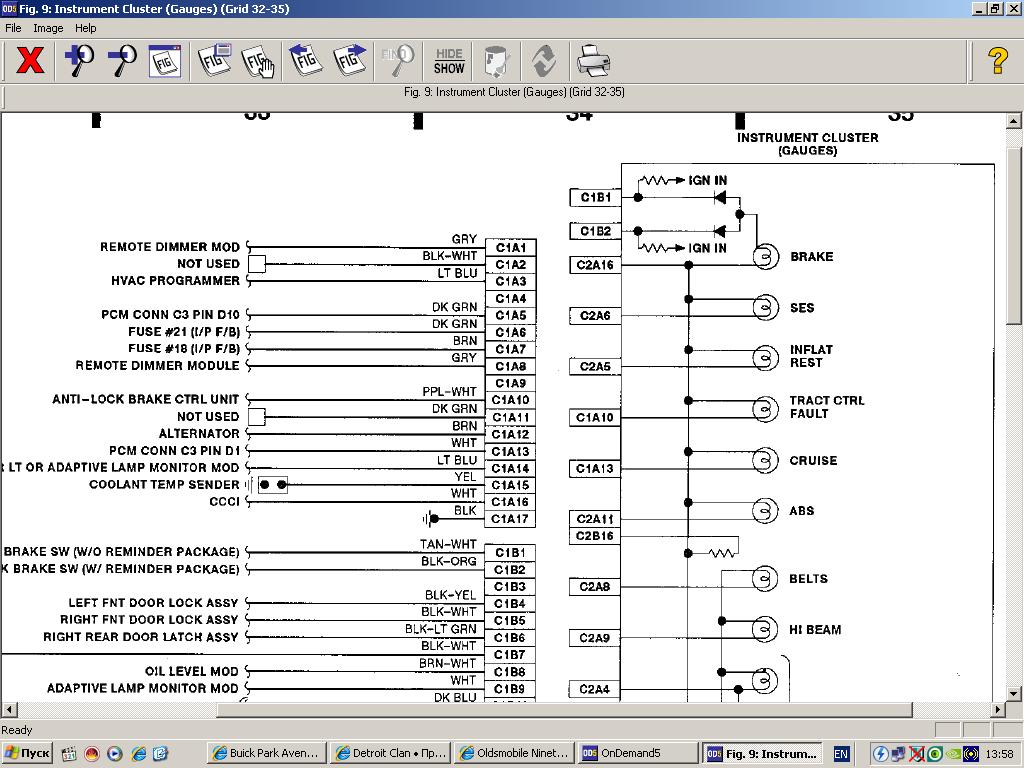Click the horizontal scrollbar left arrow

[x=9, y=709]
